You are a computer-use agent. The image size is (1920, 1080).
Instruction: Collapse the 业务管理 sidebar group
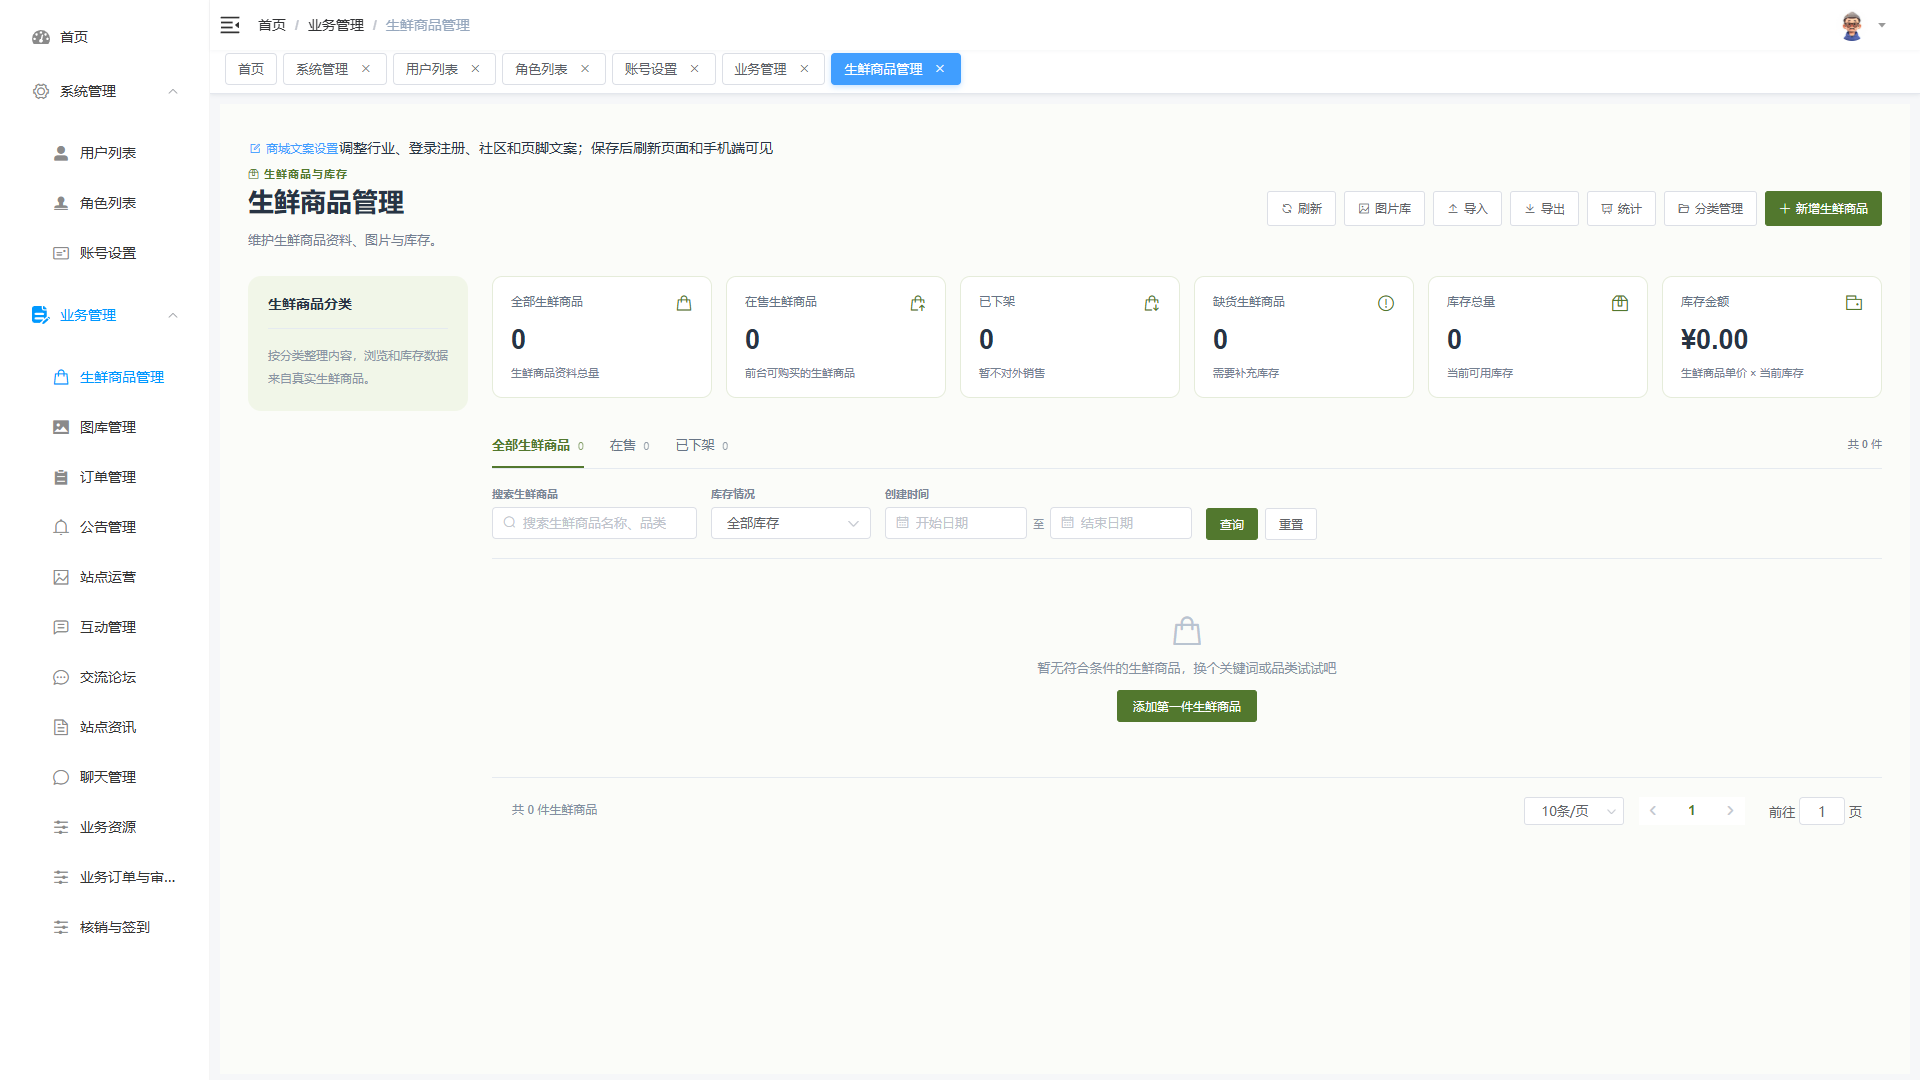click(173, 315)
